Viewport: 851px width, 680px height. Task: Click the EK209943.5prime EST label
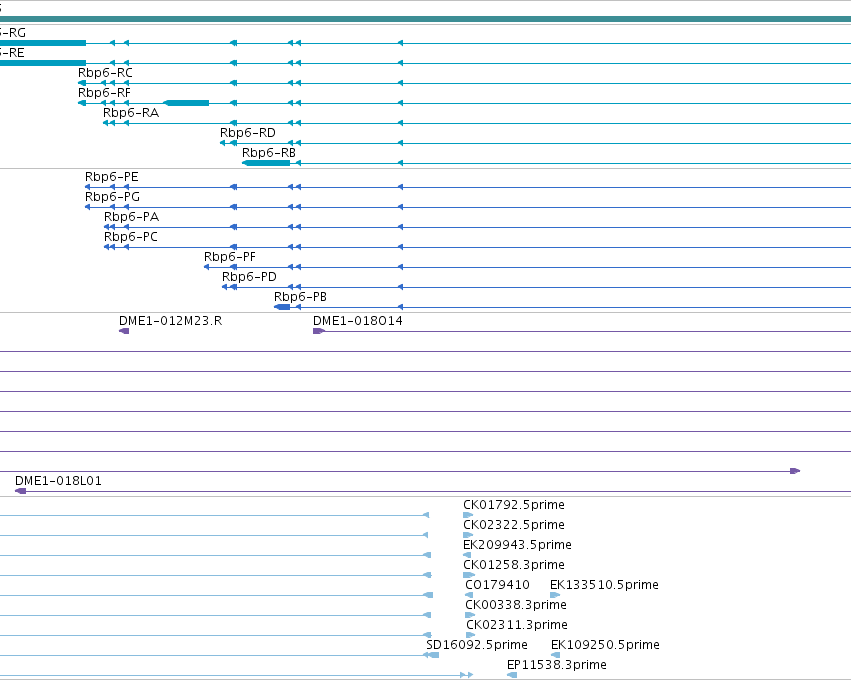(517, 545)
